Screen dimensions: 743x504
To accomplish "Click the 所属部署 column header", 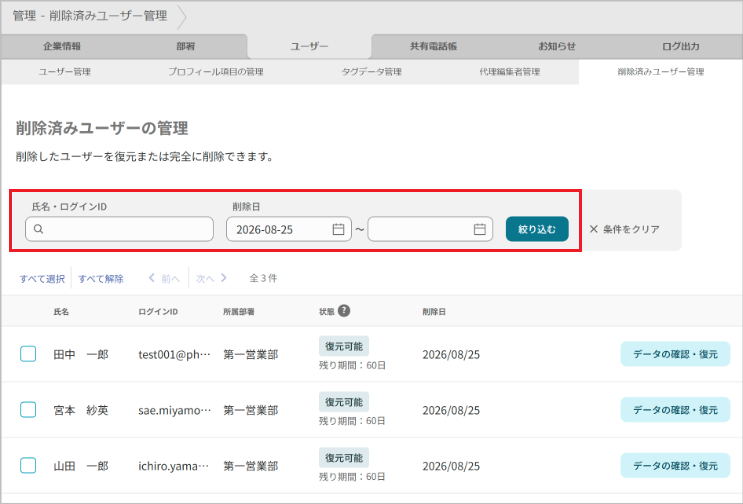I will pos(239,312).
